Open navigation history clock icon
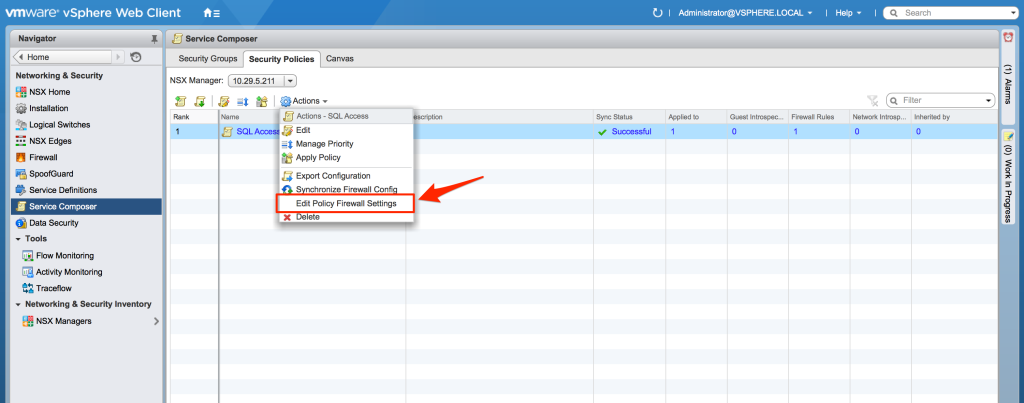Viewport: 1024px width, 403px height. (136, 57)
